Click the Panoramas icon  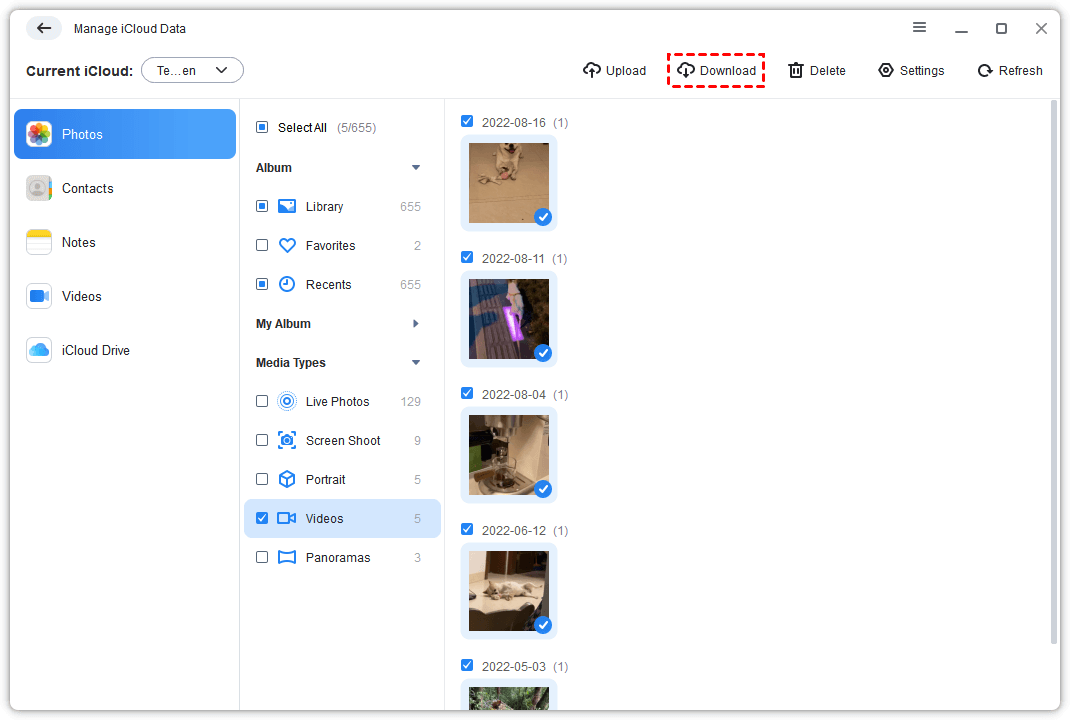[287, 557]
